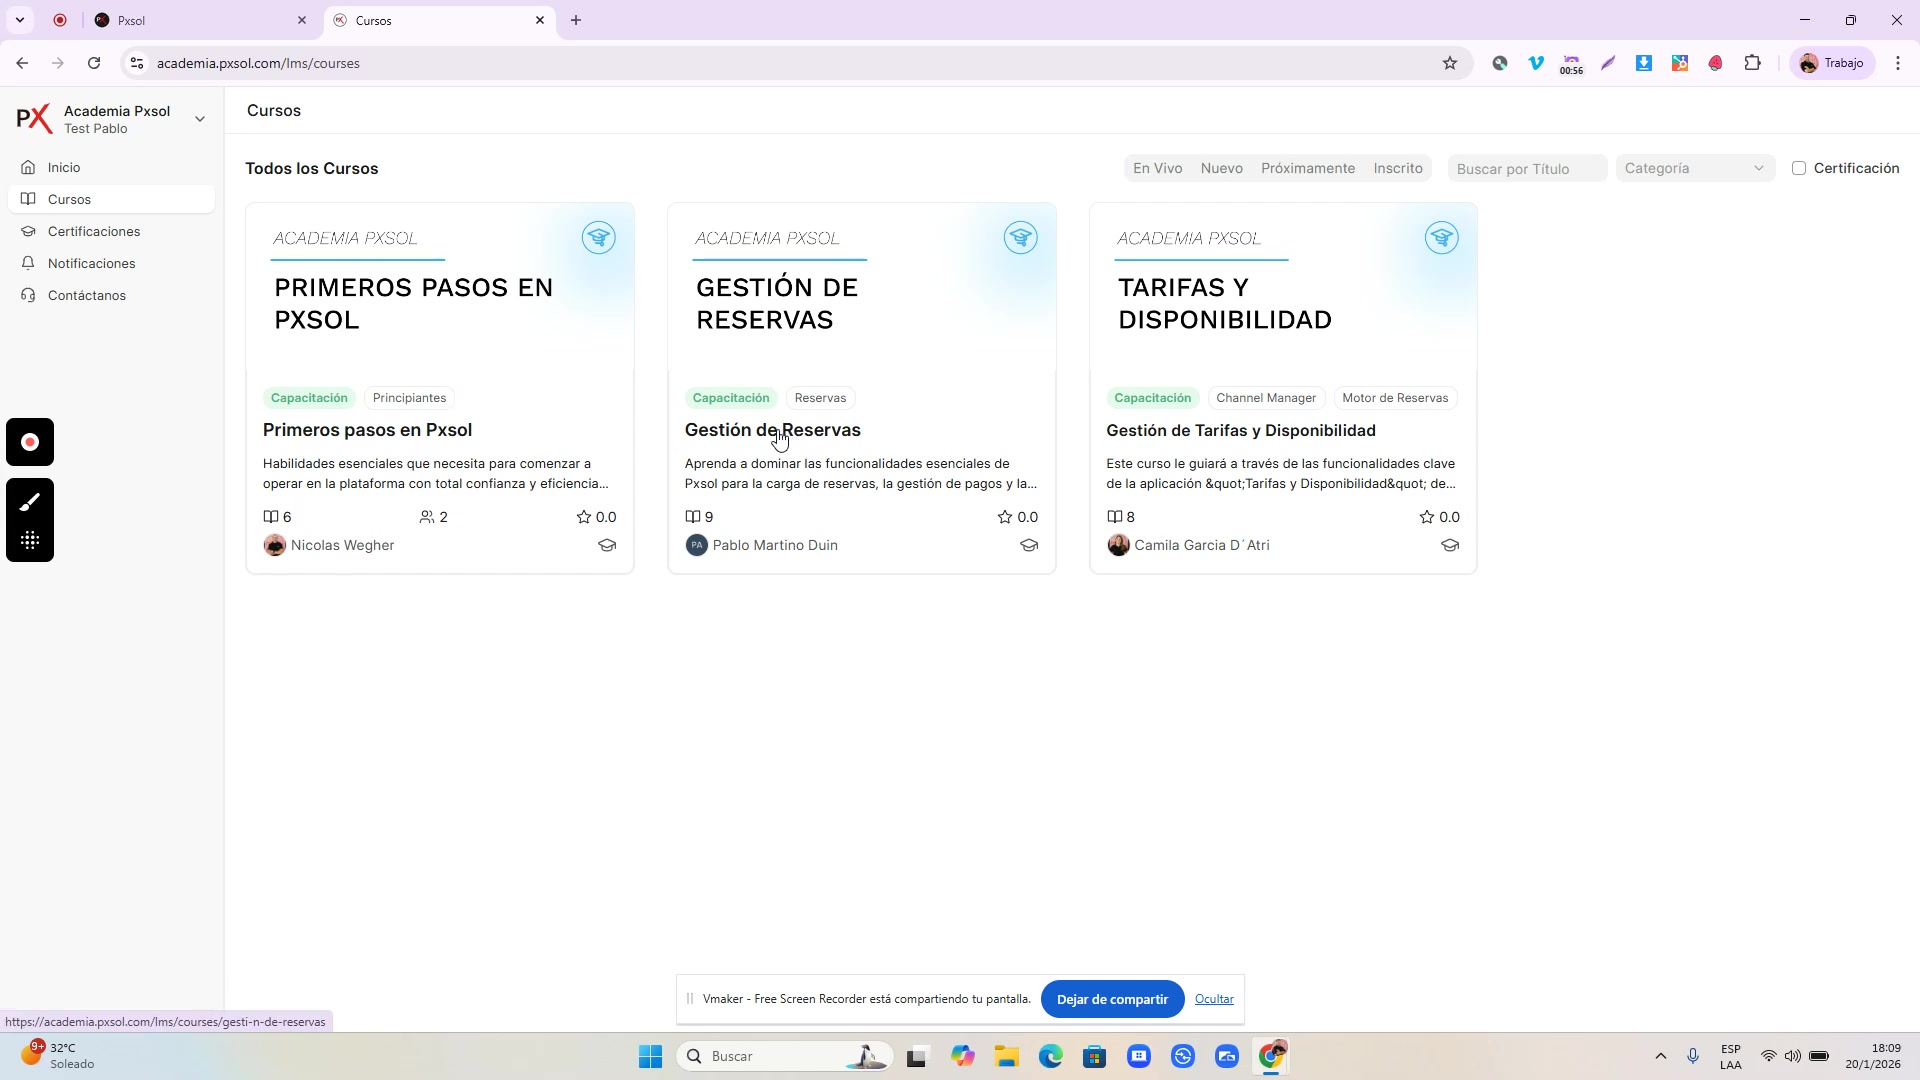Click the browser address bar URL
The image size is (1920, 1080).
[258, 63]
